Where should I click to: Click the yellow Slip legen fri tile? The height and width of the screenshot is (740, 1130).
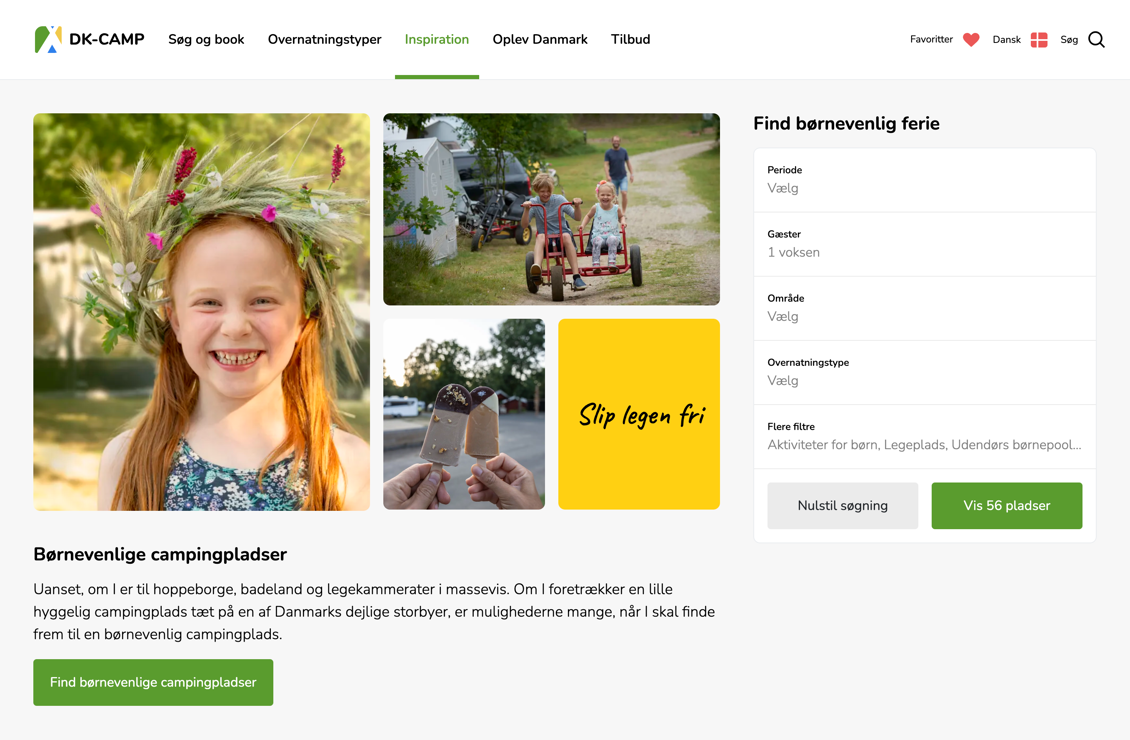coord(639,414)
